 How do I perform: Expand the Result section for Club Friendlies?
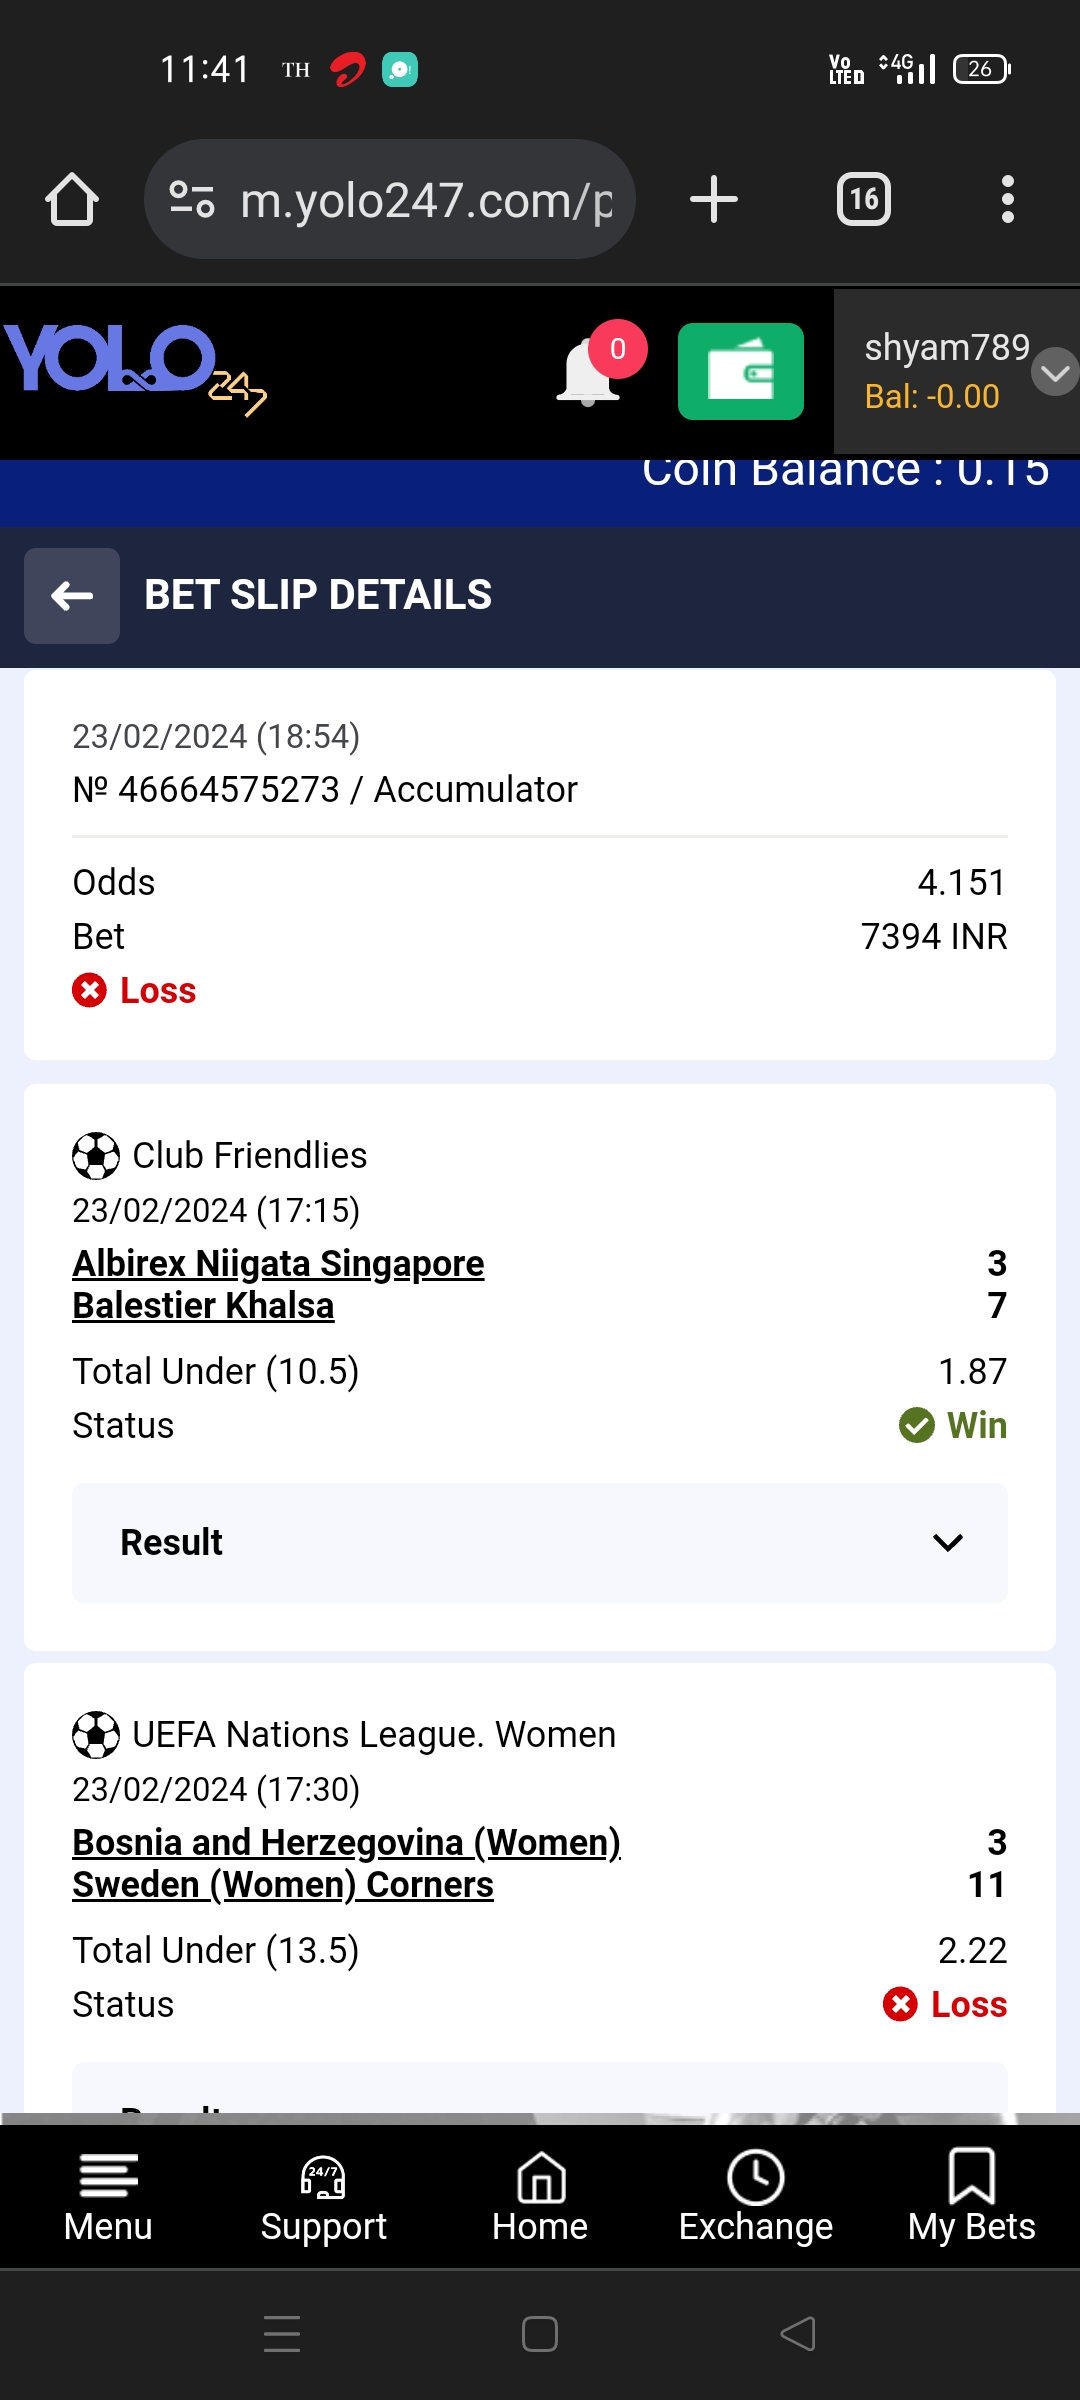coord(540,1543)
